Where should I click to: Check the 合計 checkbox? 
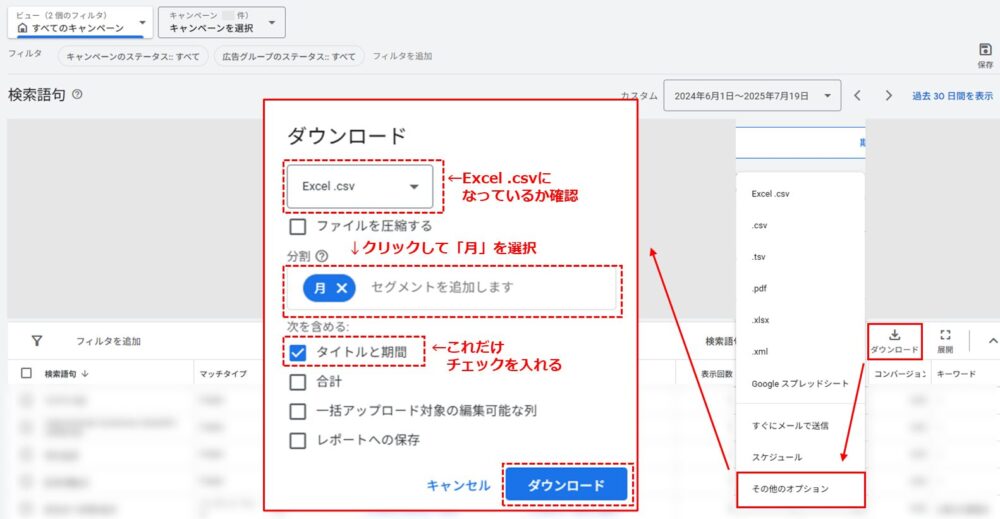(x=297, y=381)
